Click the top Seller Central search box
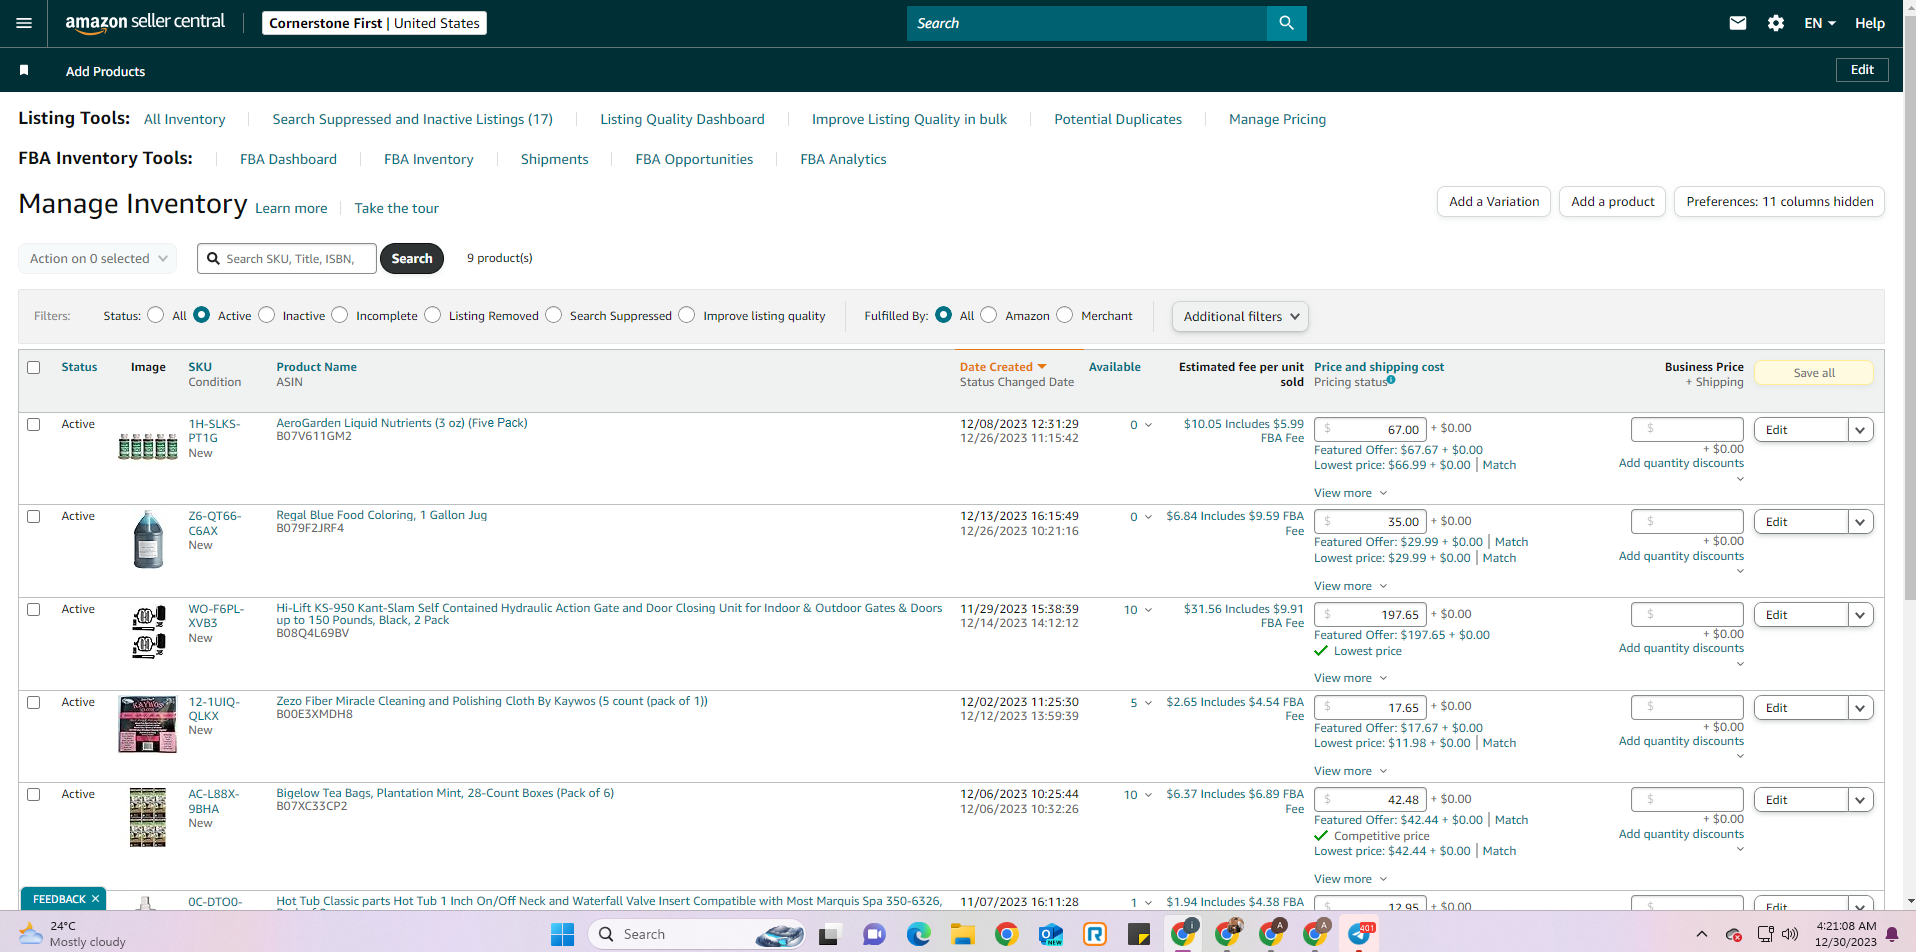Image resolution: width=1916 pixels, height=952 pixels. [1087, 23]
